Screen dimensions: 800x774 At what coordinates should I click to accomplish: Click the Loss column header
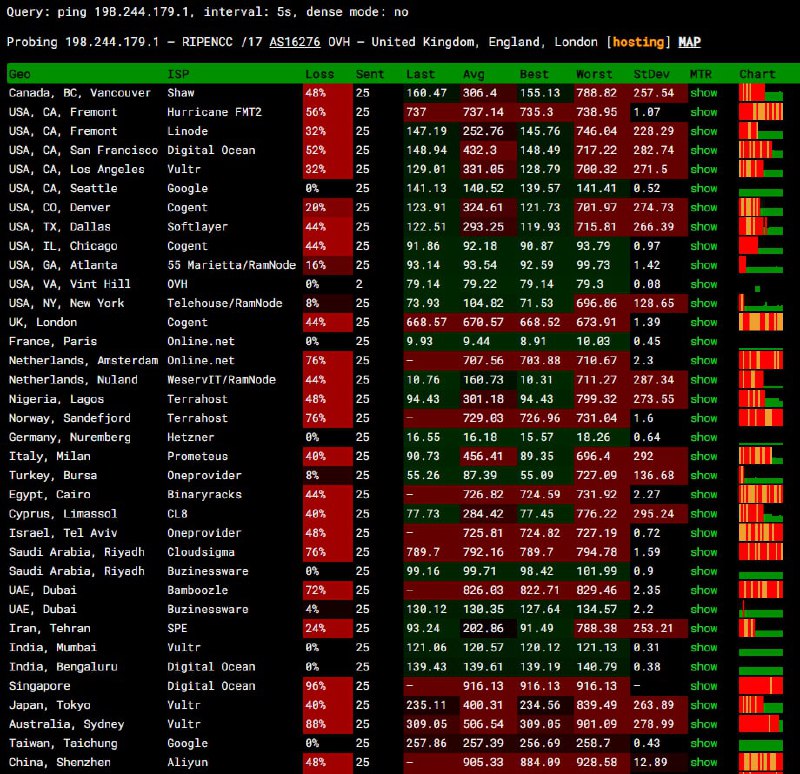tap(319, 74)
